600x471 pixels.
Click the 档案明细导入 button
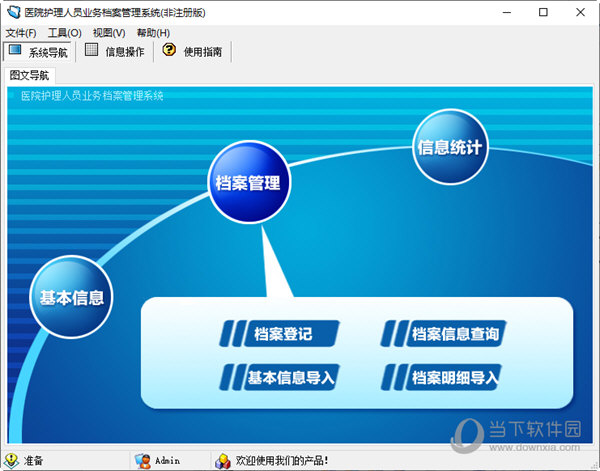tap(443, 377)
